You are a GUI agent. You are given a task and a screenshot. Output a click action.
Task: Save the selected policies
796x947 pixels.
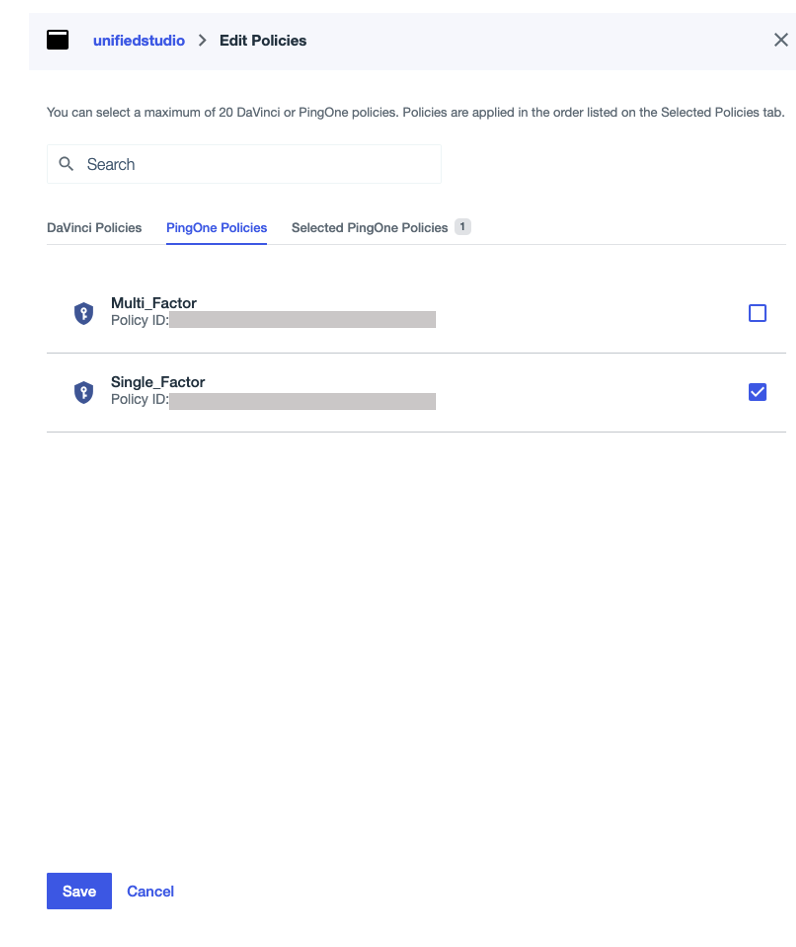click(x=78, y=890)
